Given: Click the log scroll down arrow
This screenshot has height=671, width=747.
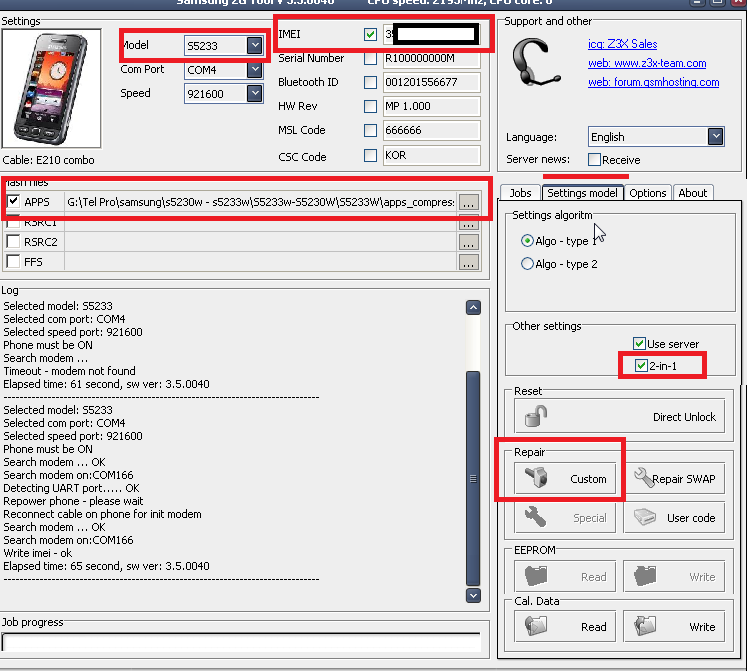Looking at the screenshot, I should [x=473, y=595].
